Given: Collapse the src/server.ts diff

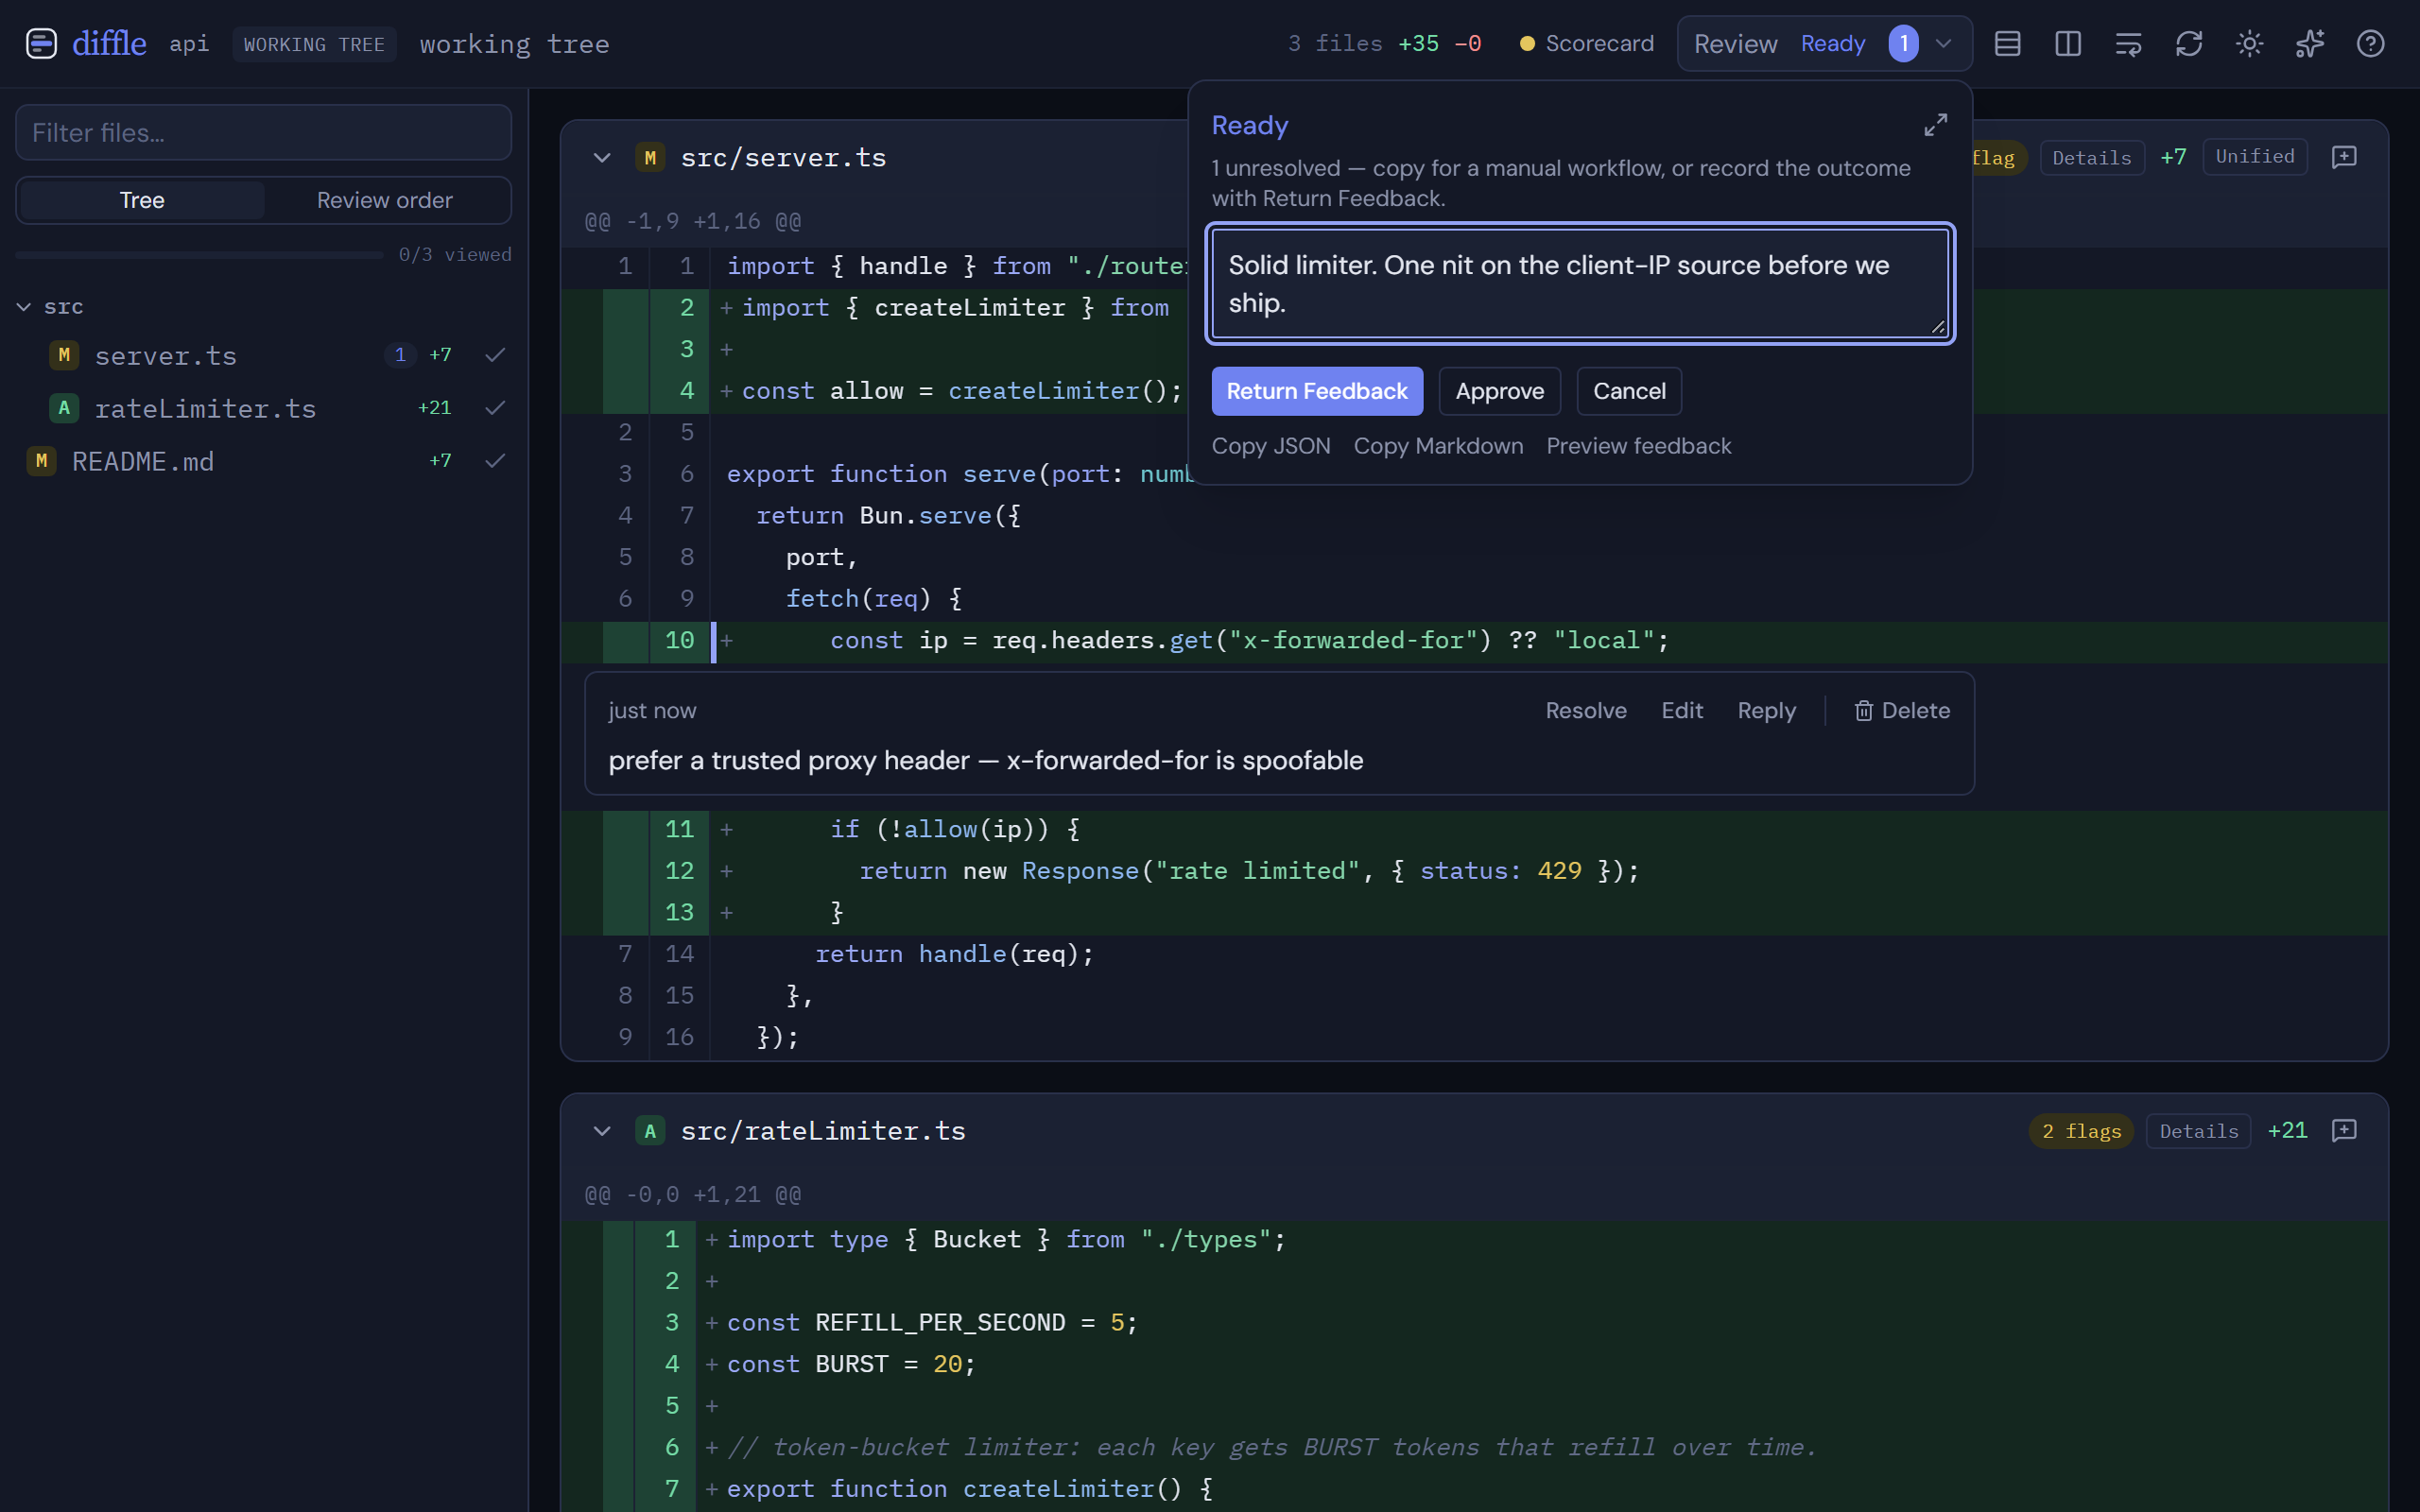Looking at the screenshot, I should (x=602, y=157).
